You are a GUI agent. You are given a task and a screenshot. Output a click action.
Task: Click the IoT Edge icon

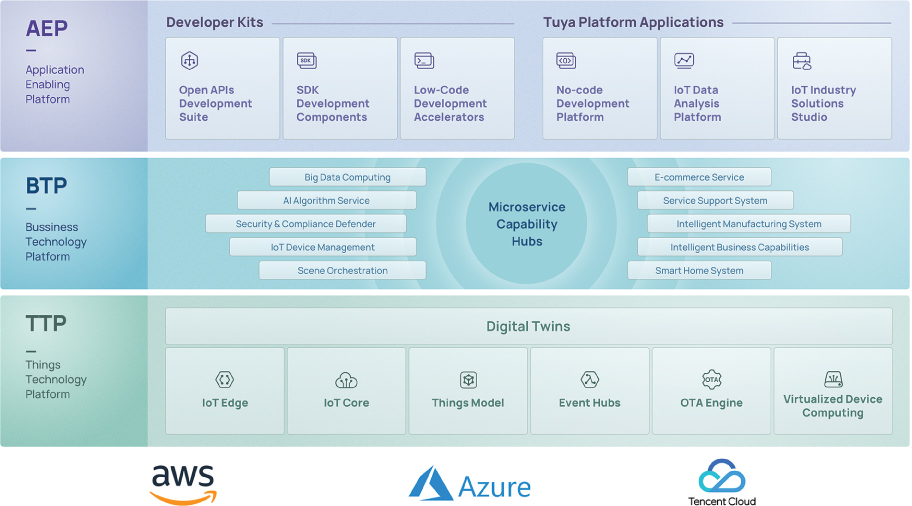click(x=224, y=380)
